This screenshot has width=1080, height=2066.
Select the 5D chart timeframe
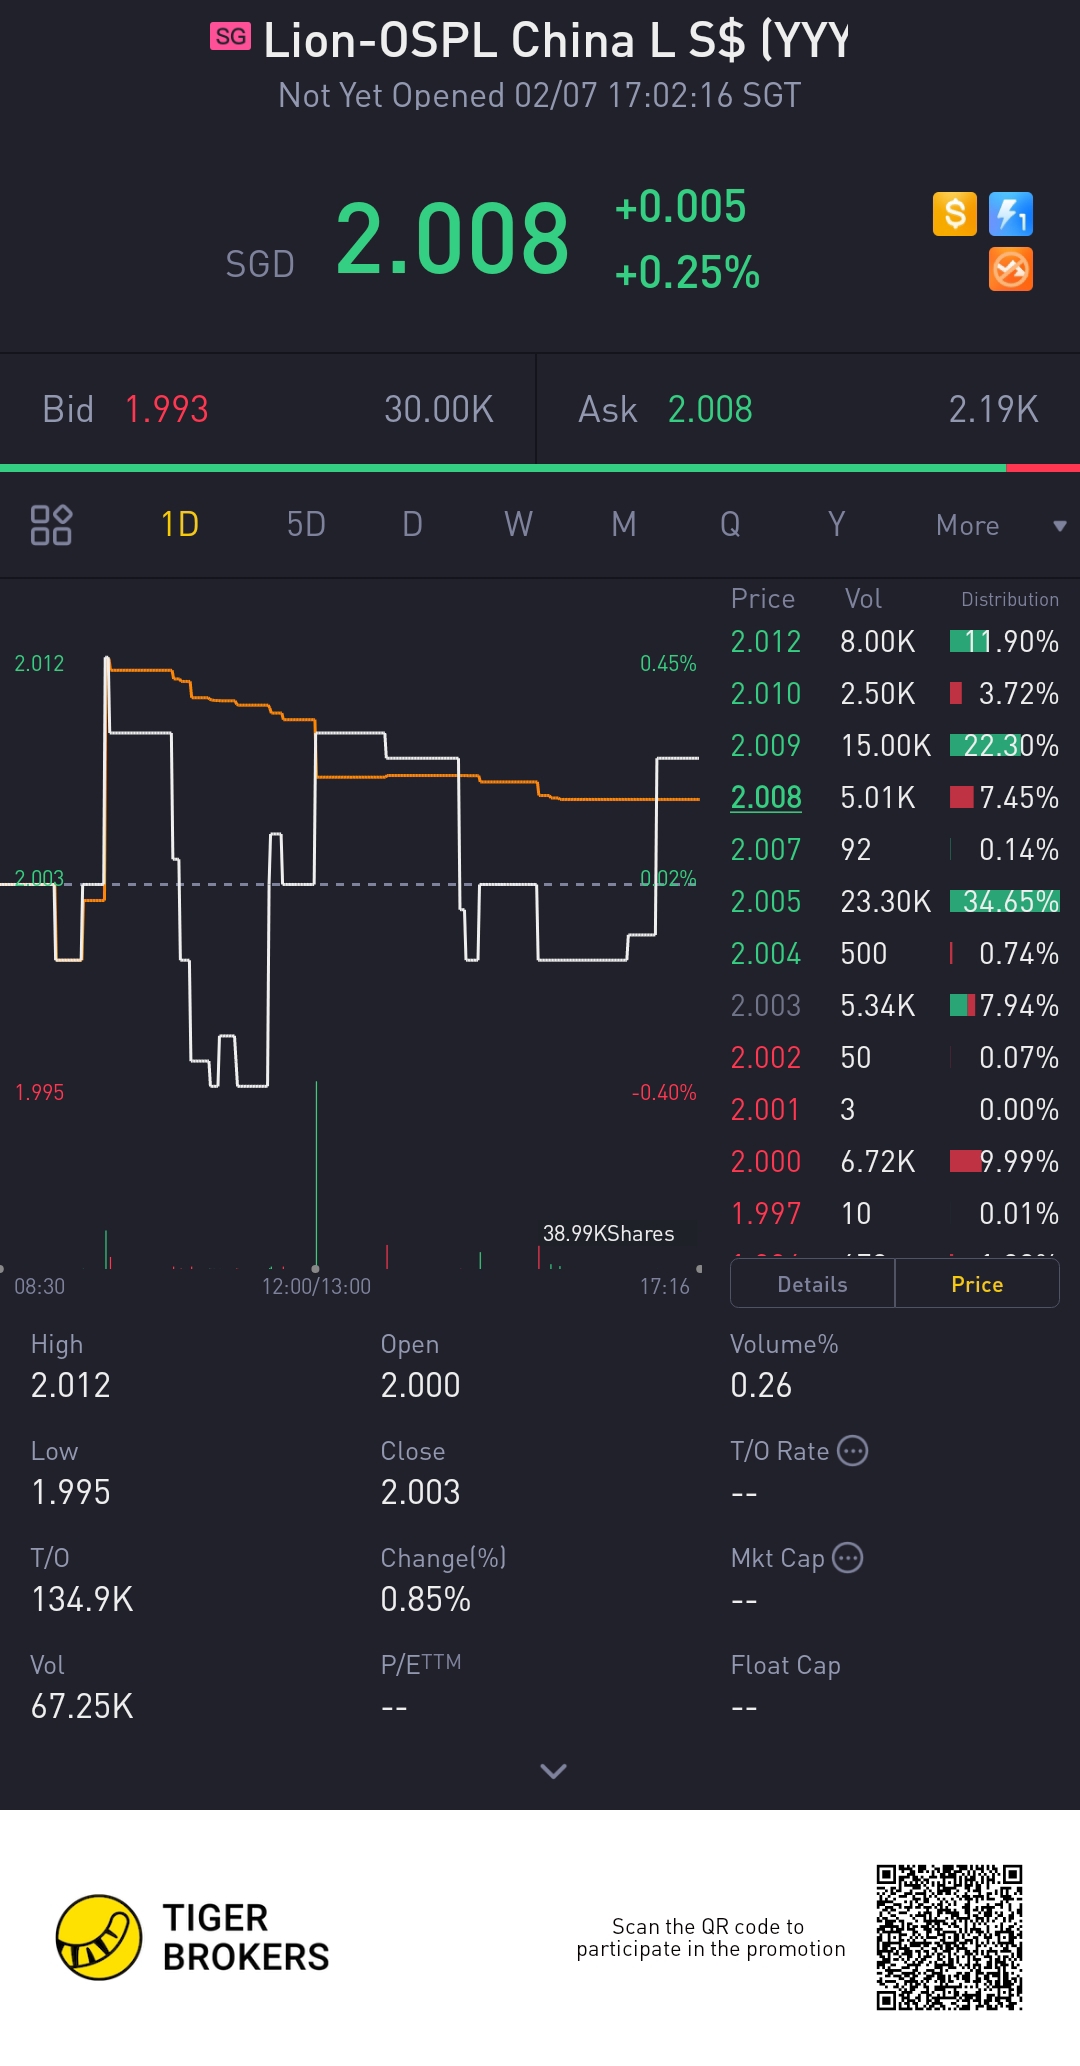pyautogui.click(x=306, y=525)
